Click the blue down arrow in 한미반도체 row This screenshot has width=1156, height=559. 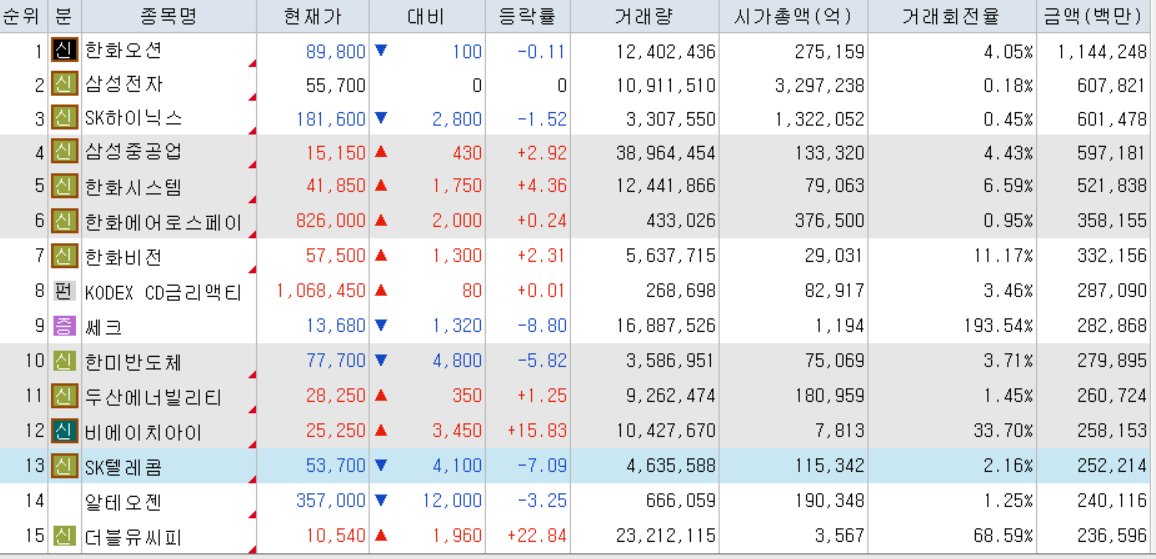380,361
